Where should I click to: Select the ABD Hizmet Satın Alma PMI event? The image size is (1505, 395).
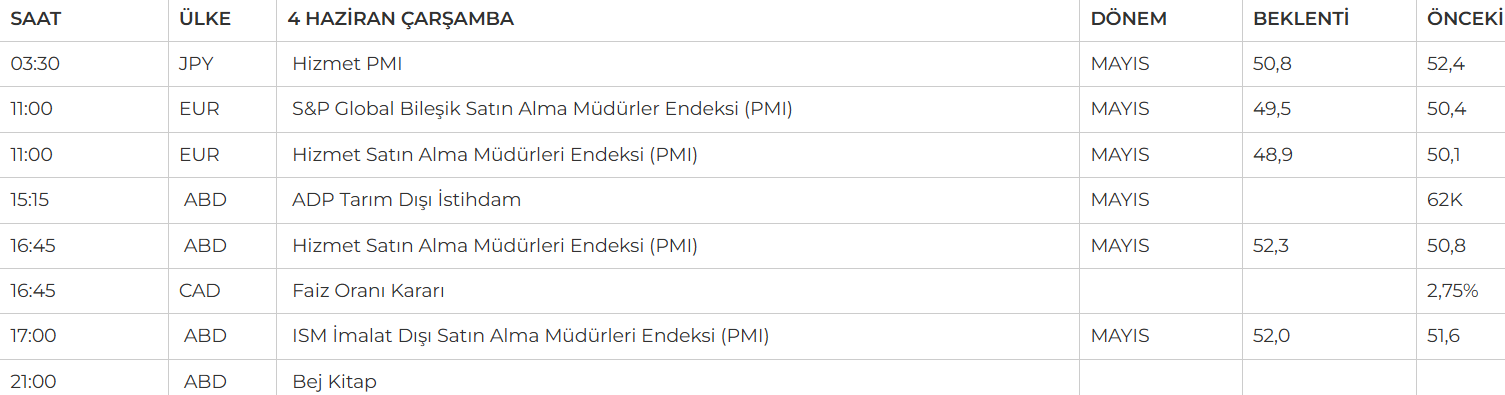point(495,246)
